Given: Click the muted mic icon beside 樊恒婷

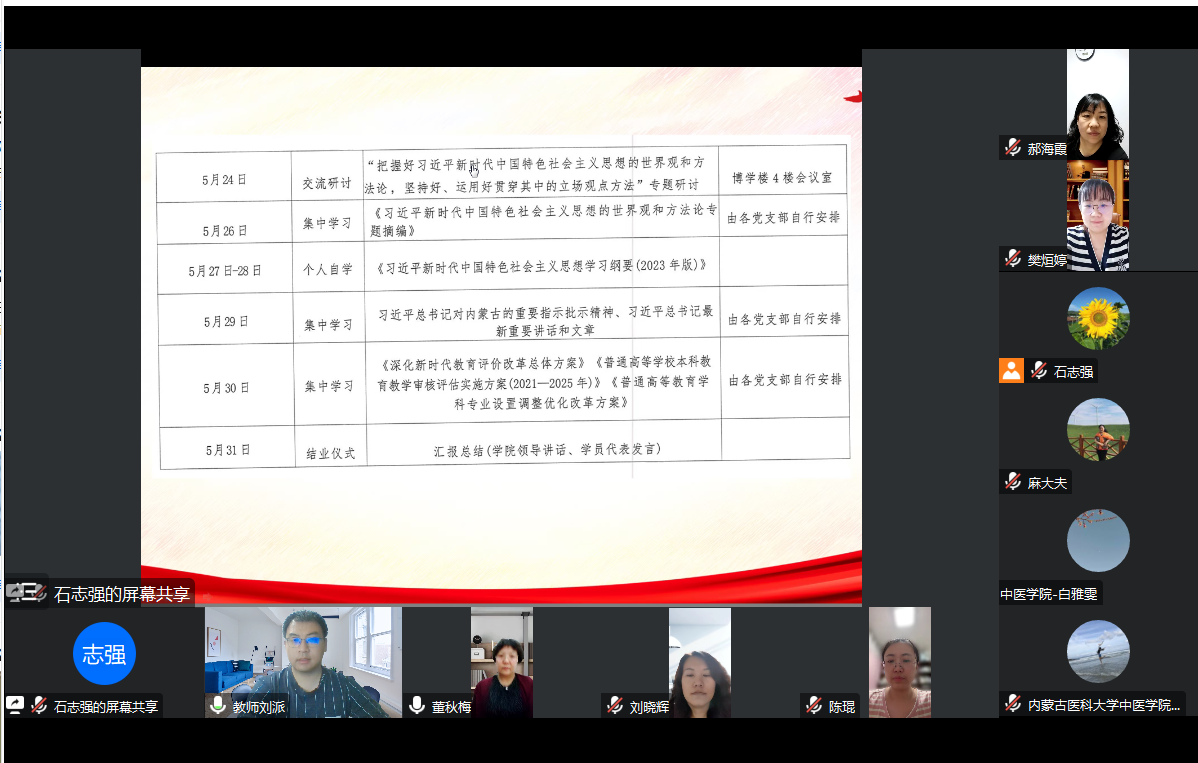Looking at the screenshot, I should 1013,259.
